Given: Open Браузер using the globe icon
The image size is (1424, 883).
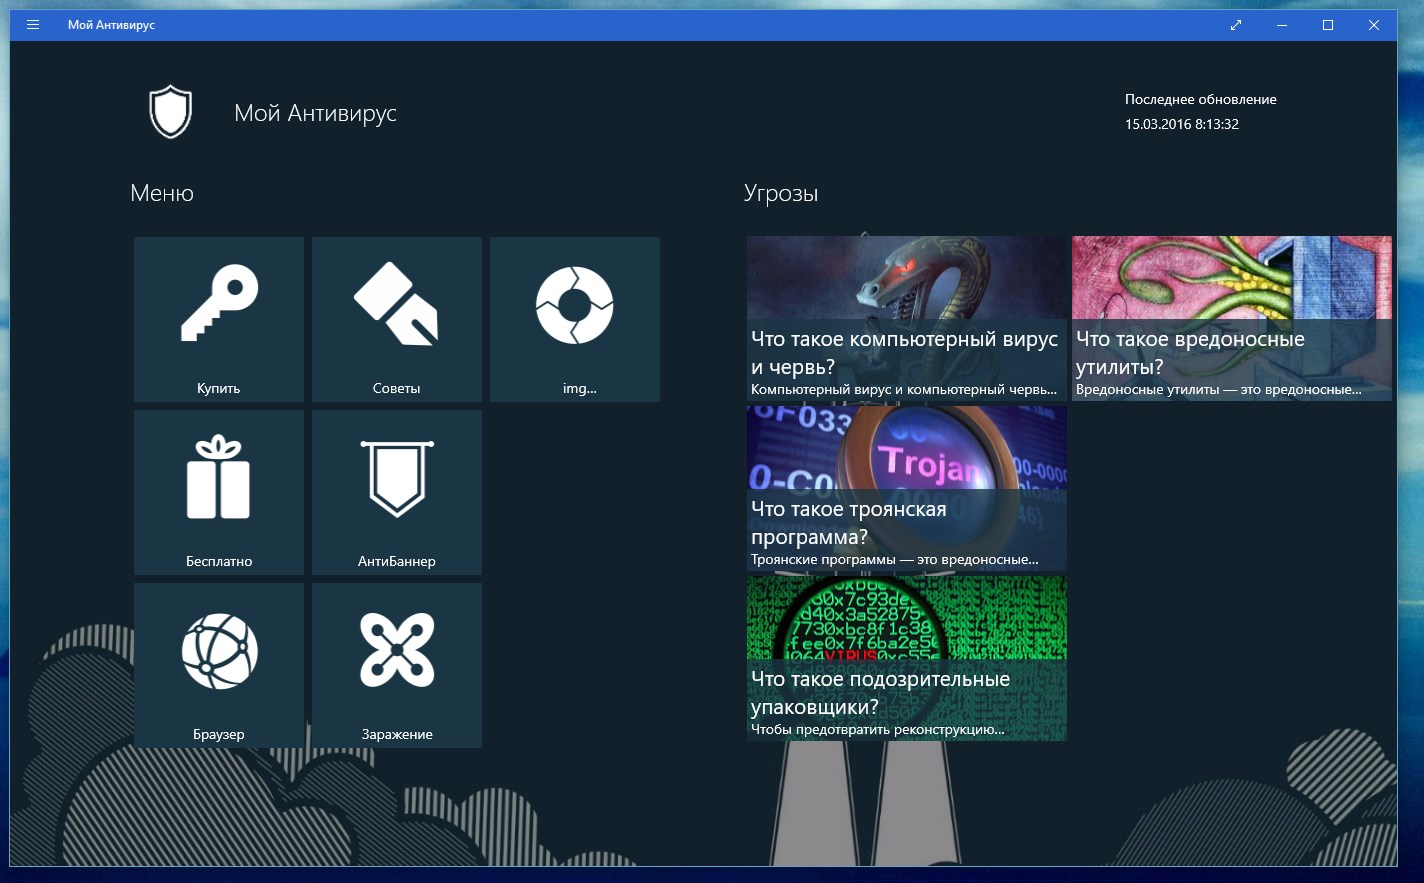Looking at the screenshot, I should point(218,652).
